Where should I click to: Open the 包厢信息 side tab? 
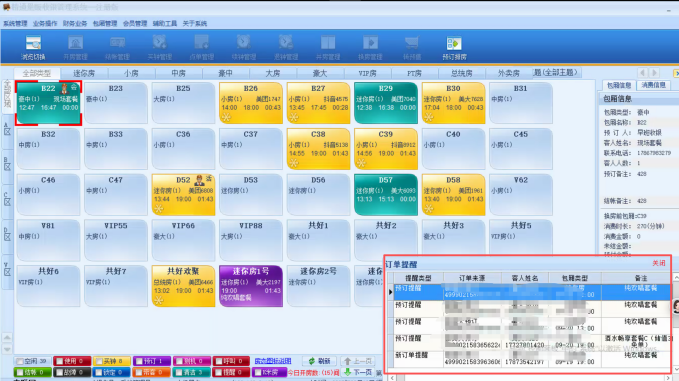(x=619, y=85)
